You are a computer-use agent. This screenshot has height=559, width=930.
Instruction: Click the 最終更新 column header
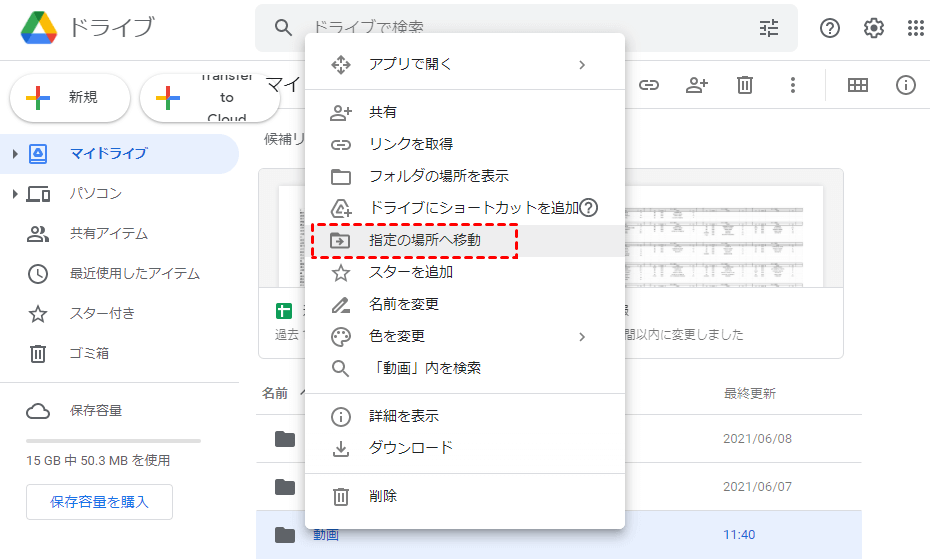click(x=750, y=393)
